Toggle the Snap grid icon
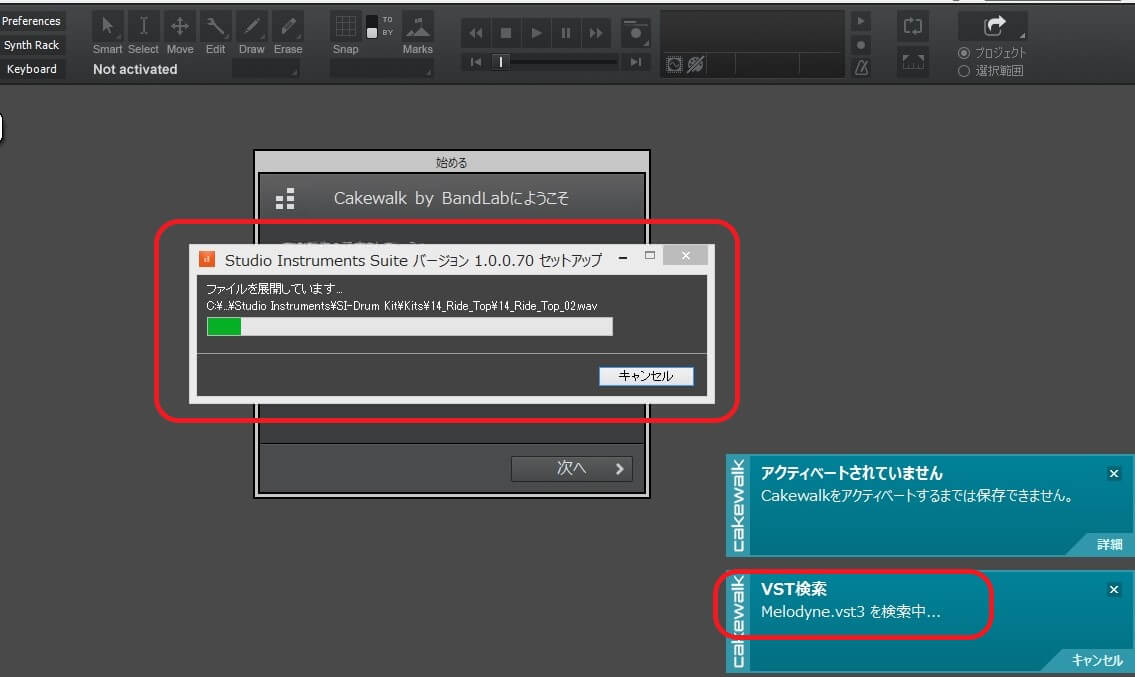The width and height of the screenshot is (1135, 677). [345, 27]
